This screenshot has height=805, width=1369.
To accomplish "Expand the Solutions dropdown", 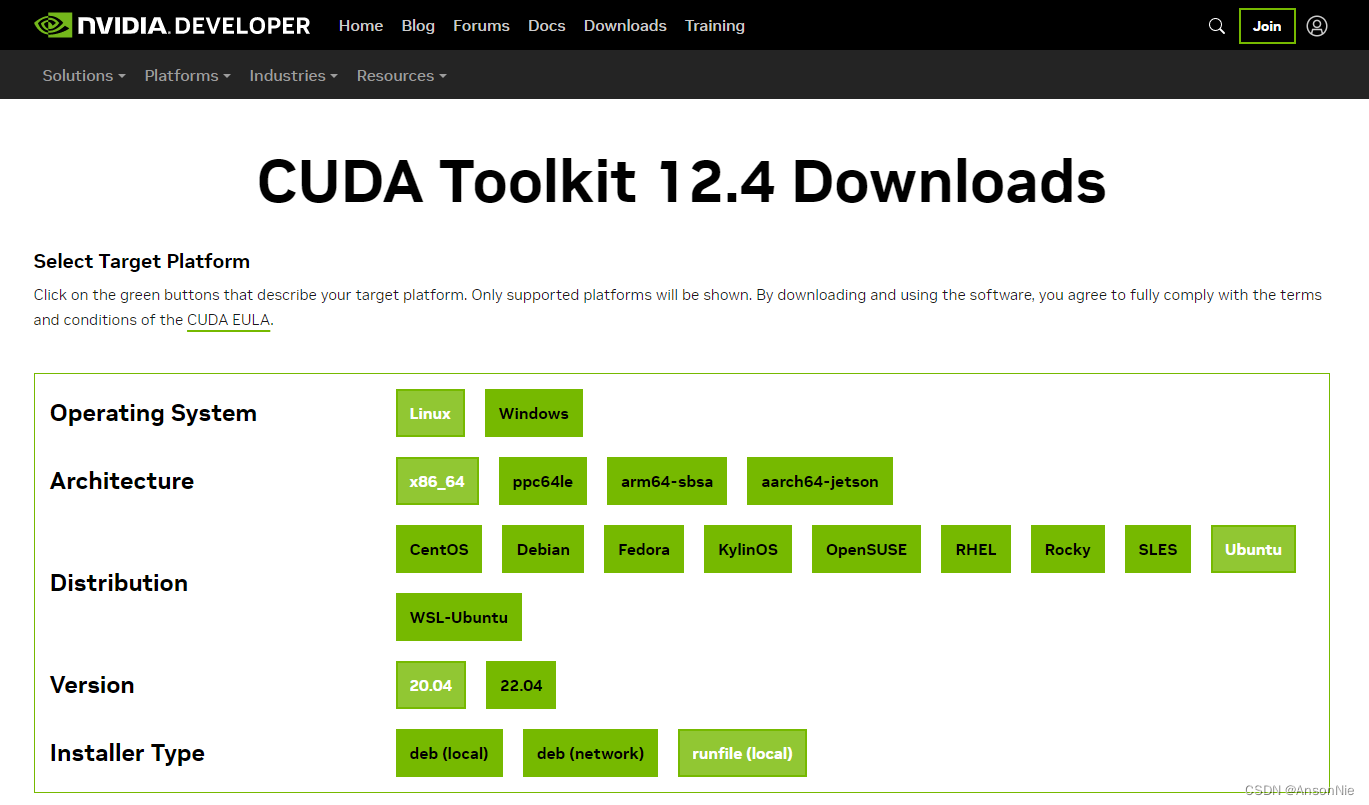I will click(84, 75).
